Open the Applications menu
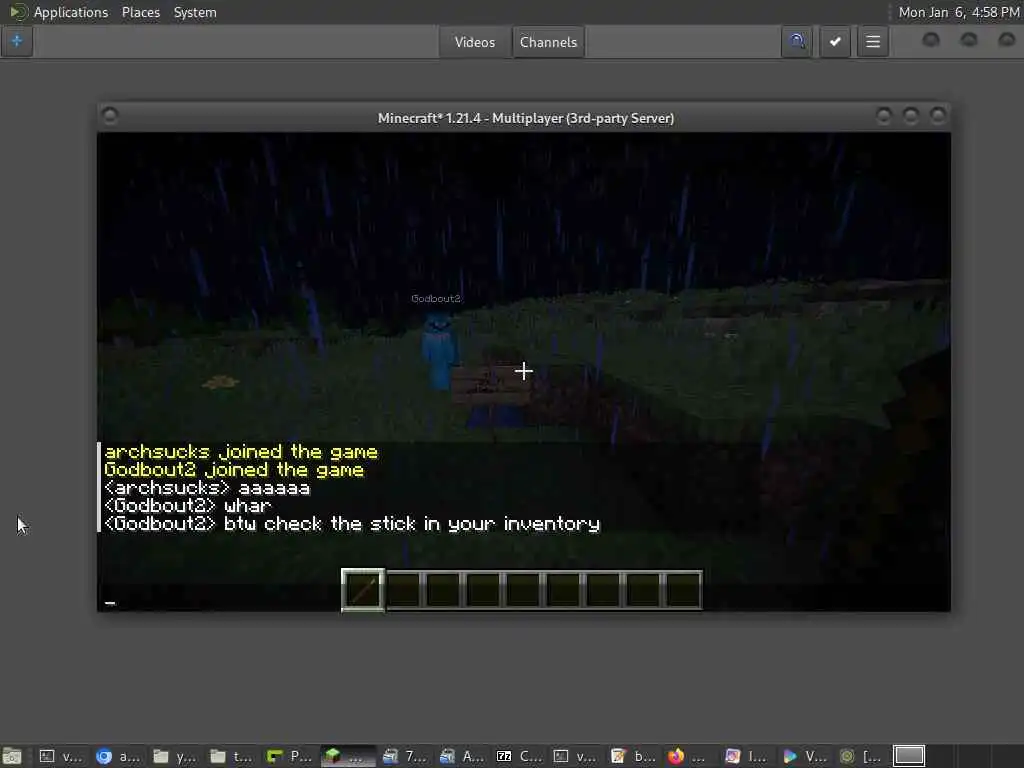Screen dimensions: 1024x768 (71, 12)
